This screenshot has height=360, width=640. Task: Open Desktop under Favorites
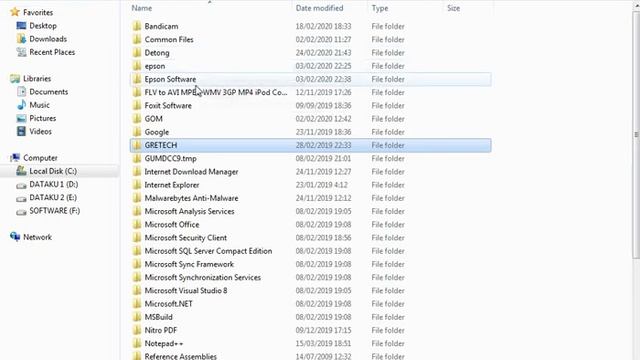43,26
